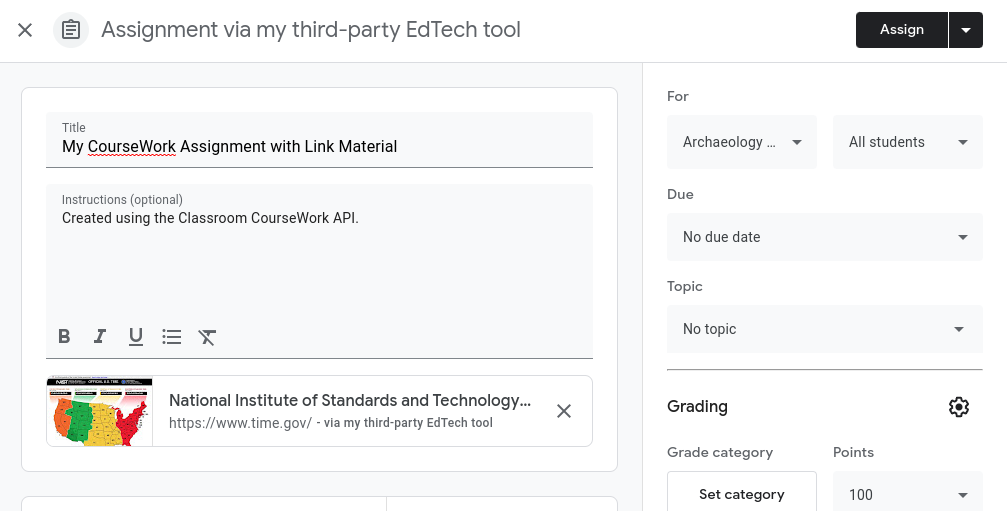This screenshot has width=1007, height=511.
Task: Toggle bold formatting in instructions
Action: click(x=64, y=337)
